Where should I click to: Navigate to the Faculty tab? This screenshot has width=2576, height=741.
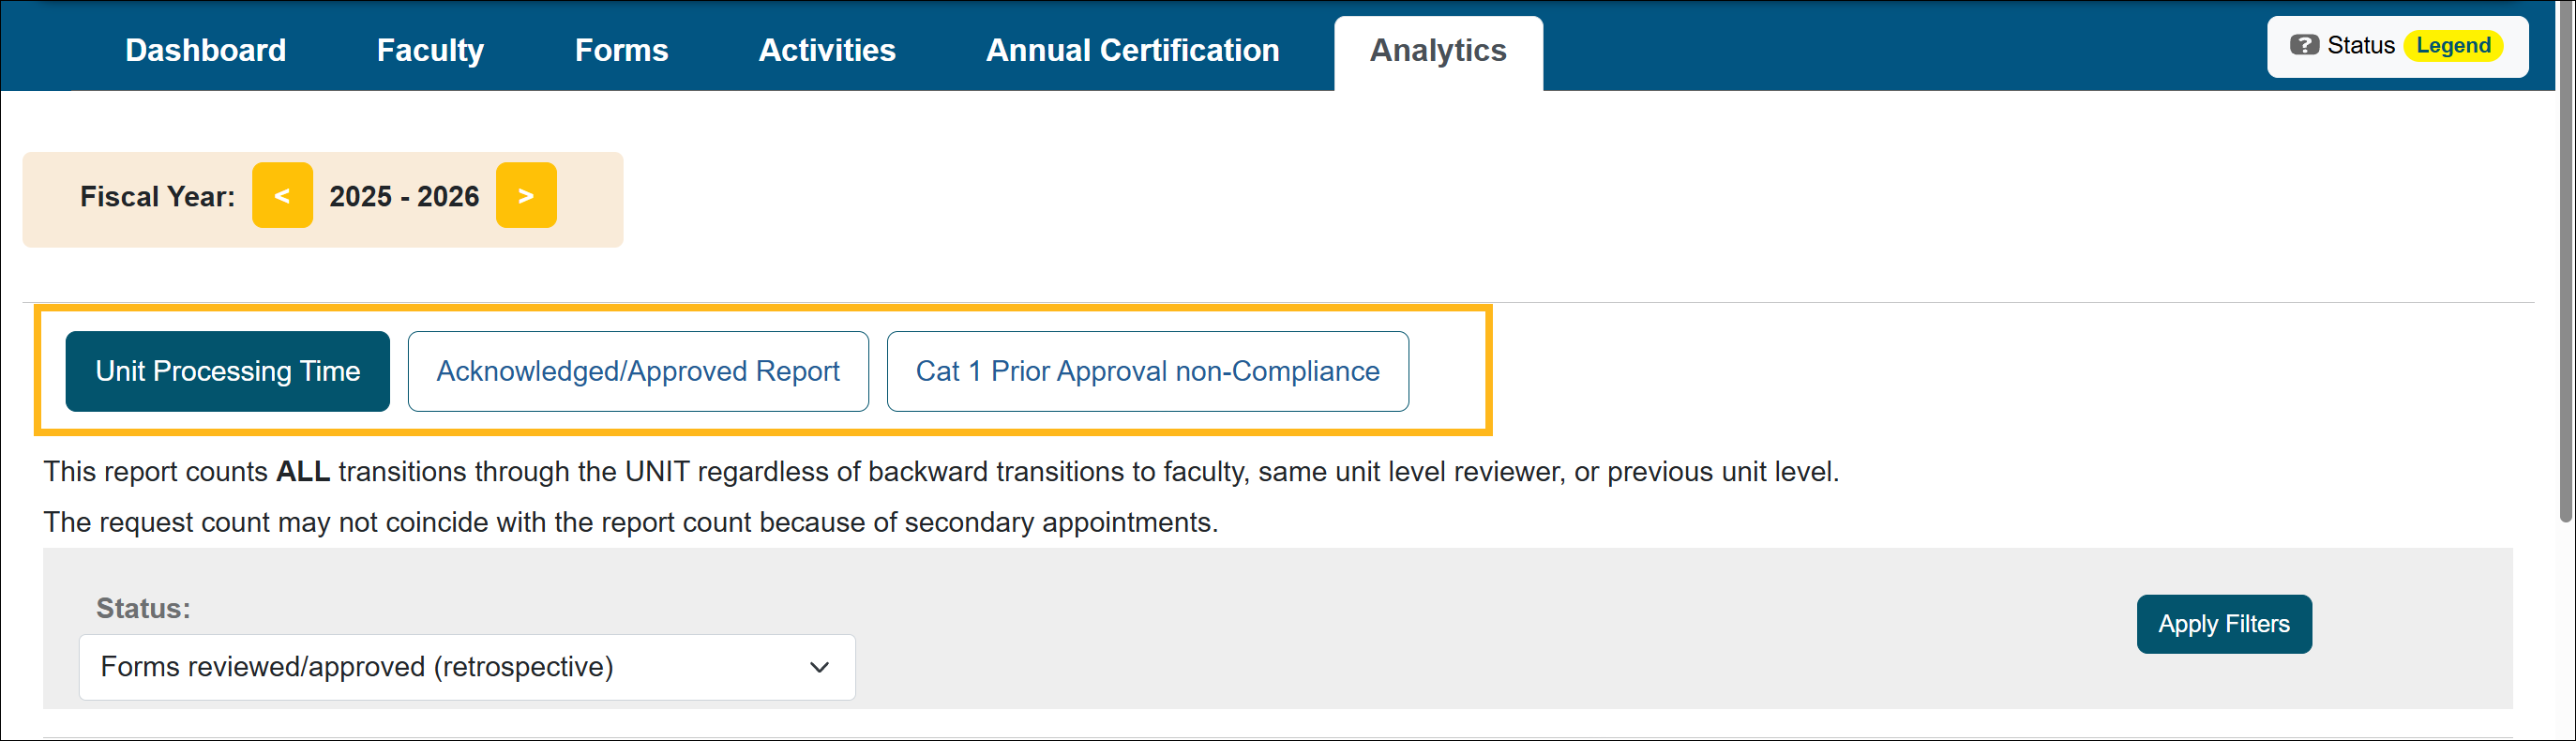(x=430, y=50)
